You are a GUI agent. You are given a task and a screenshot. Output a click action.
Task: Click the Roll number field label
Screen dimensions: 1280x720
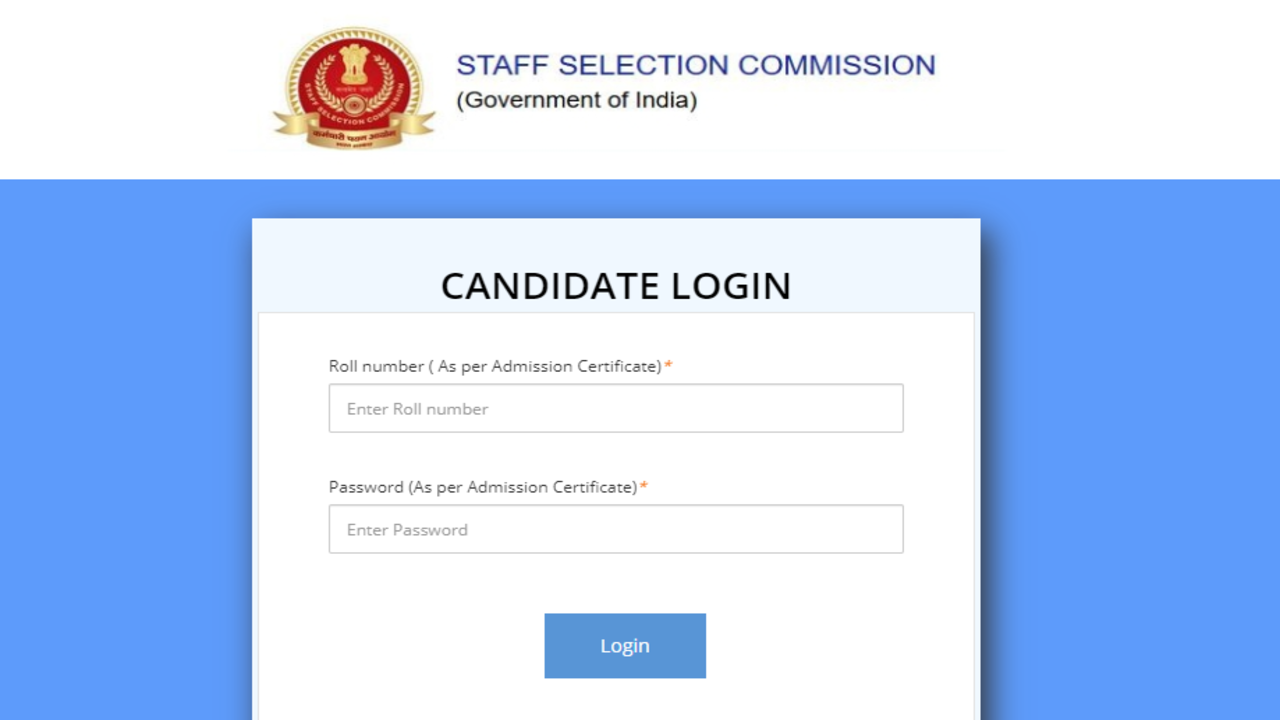[494, 366]
